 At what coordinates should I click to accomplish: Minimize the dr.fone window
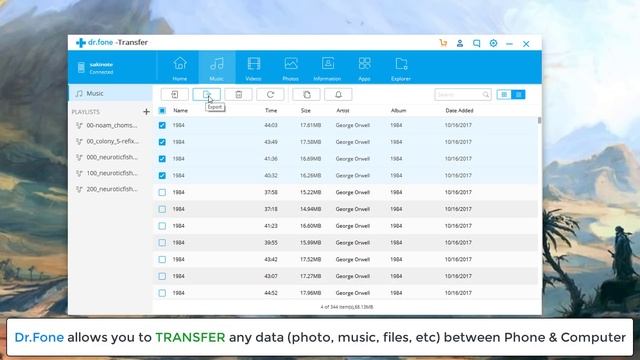[509, 43]
